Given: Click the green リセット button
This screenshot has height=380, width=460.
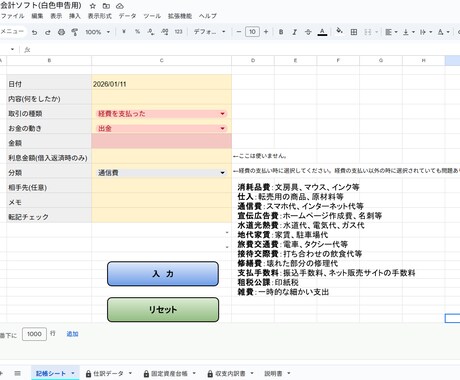Looking at the screenshot, I should 163,309.
